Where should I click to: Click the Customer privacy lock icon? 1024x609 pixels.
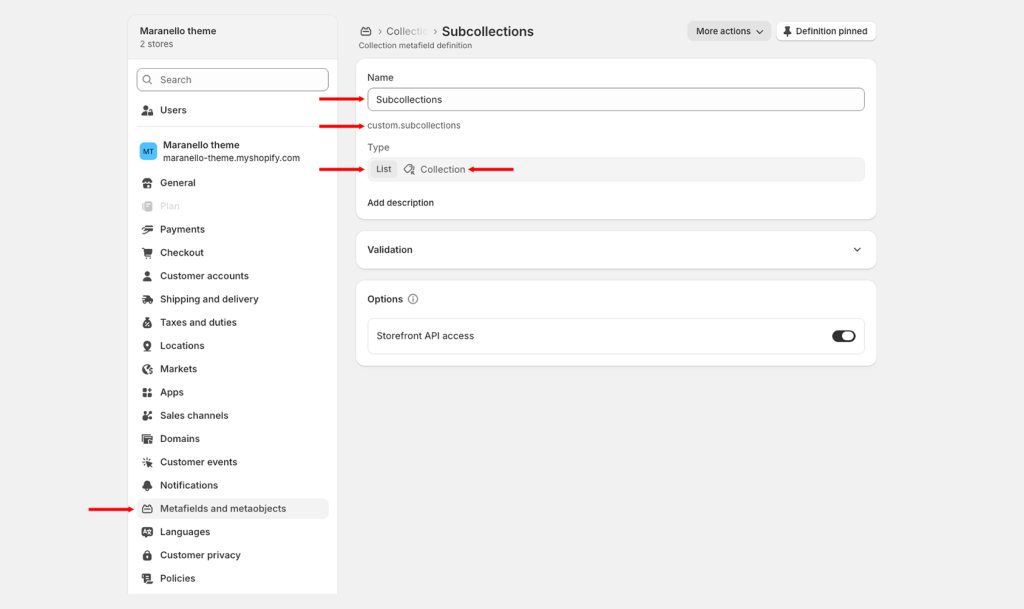pos(147,555)
